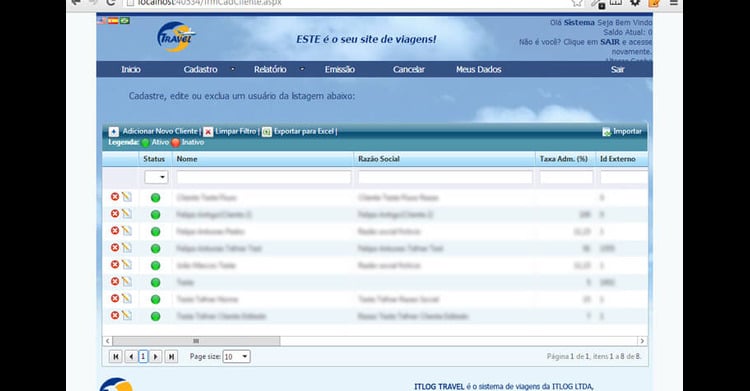This screenshot has width=750, height=391.
Task: Click the horizontal scrollbar right arrow
Action: pyautogui.click(x=642, y=341)
